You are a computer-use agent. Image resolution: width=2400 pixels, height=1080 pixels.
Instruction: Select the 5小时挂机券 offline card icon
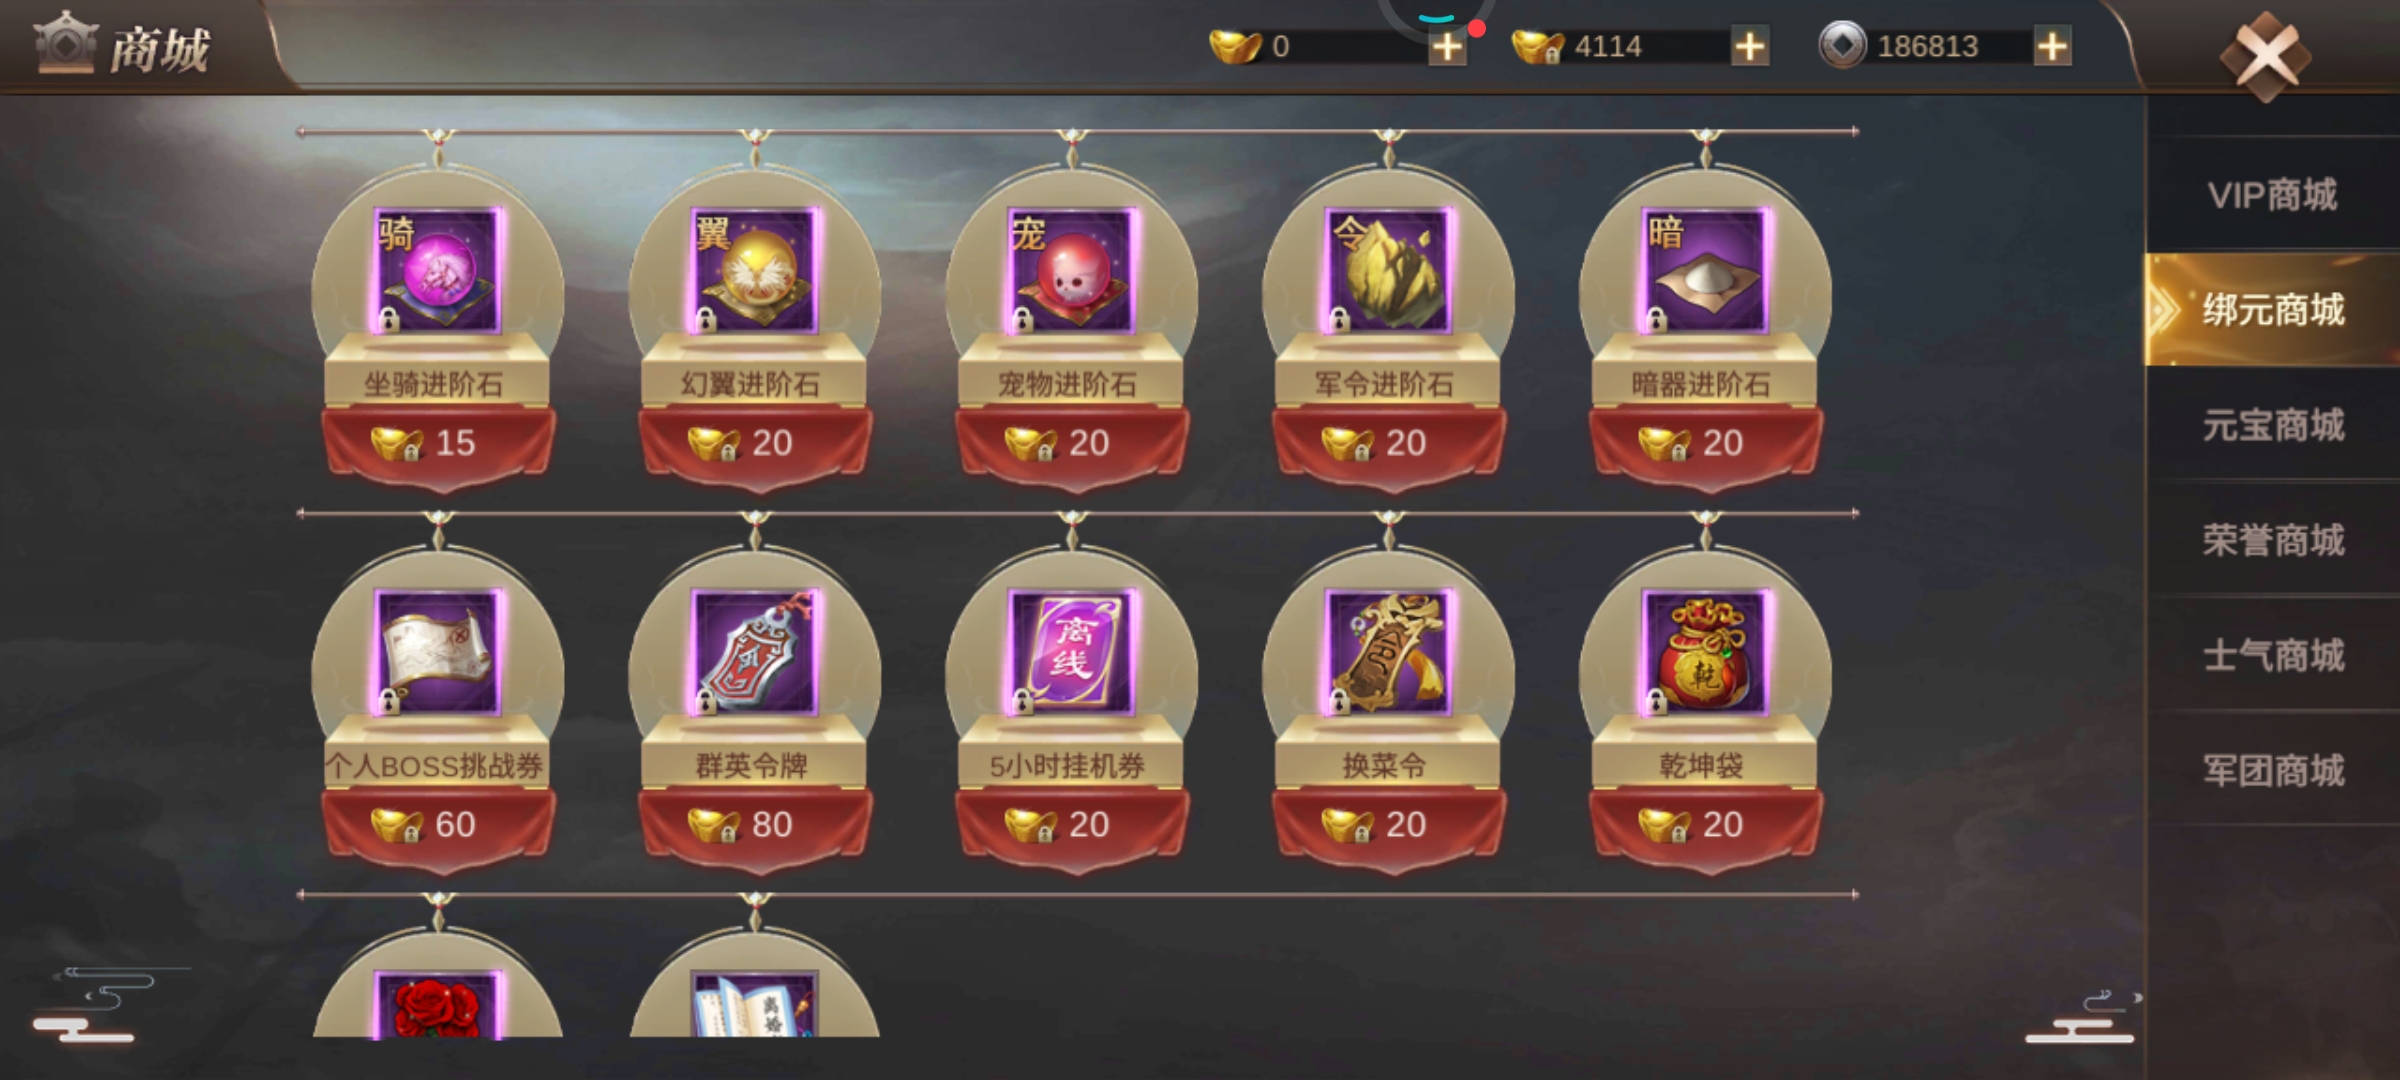pyautogui.click(x=1071, y=652)
